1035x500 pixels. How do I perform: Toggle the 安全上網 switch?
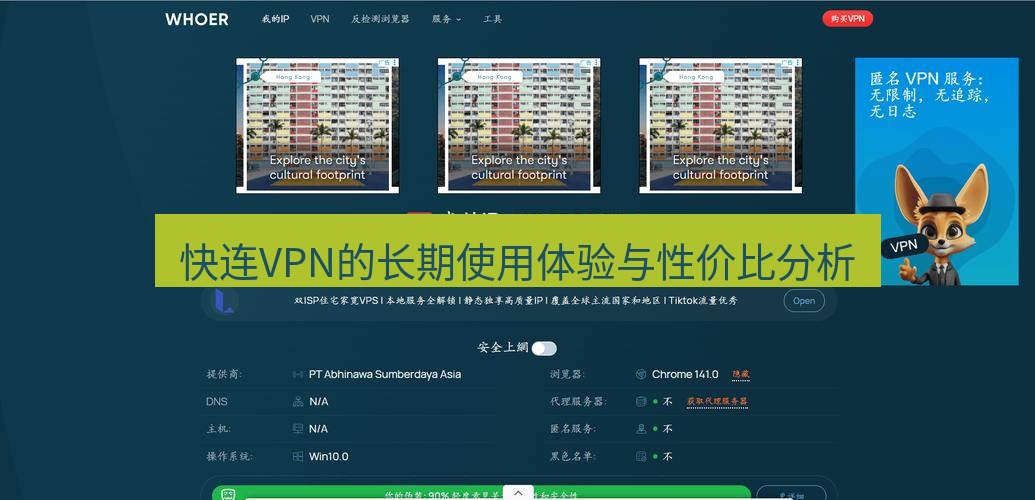545,349
